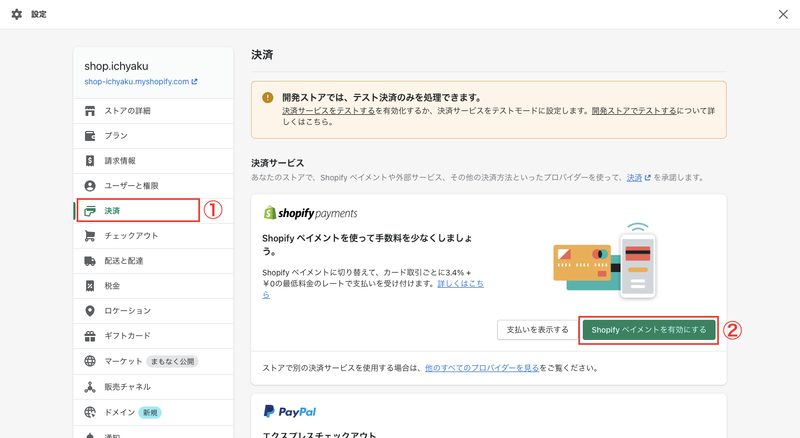The height and width of the screenshot is (438, 800).
Task: Open the 配送と配達 settings section
Action: coord(153,261)
